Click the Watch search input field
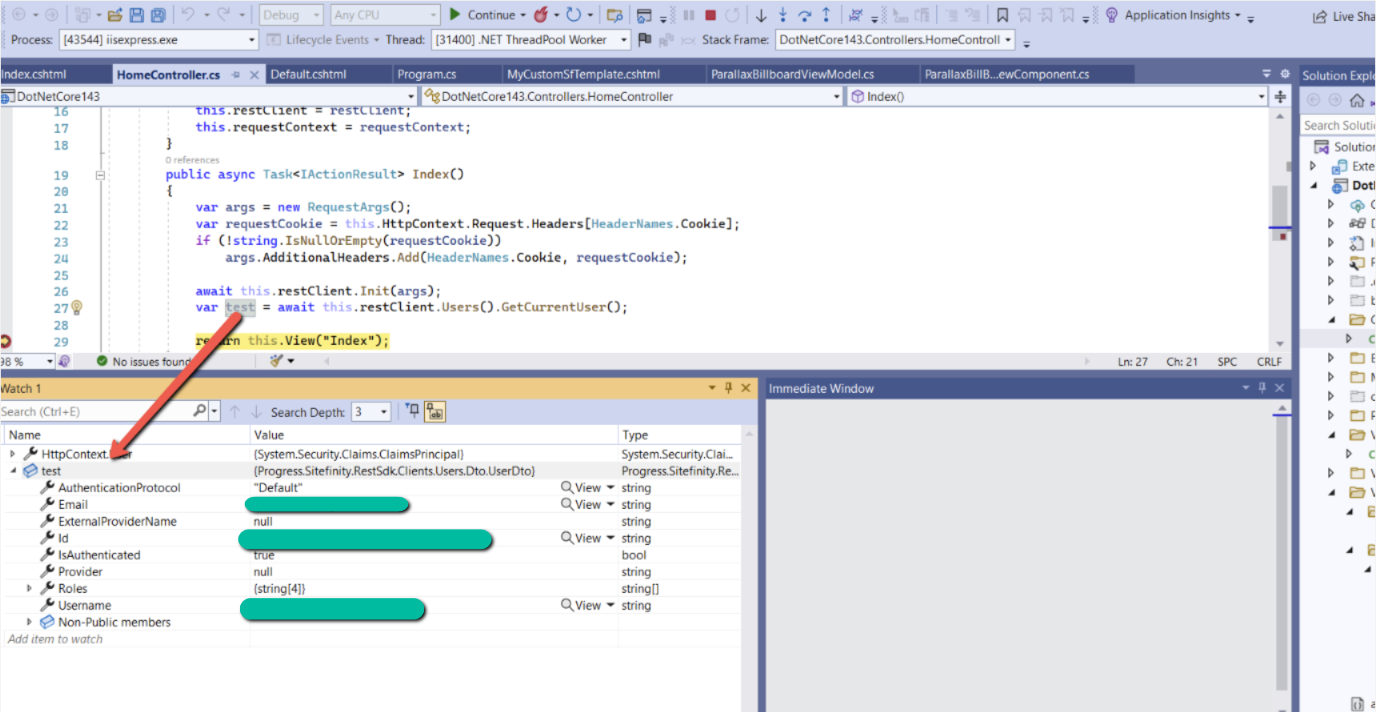The image size is (1376, 712). click(x=95, y=412)
